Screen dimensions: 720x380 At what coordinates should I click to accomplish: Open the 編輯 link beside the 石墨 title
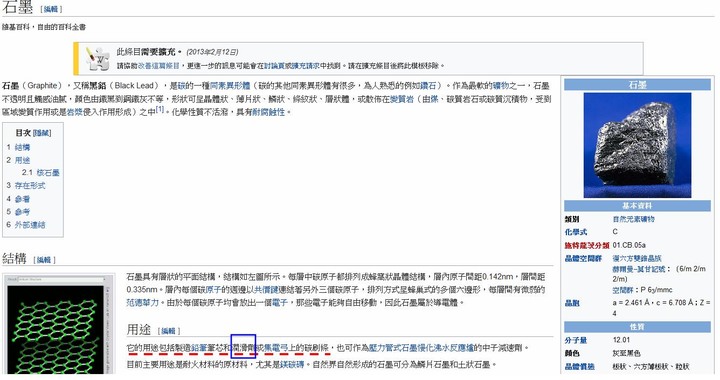51,9
